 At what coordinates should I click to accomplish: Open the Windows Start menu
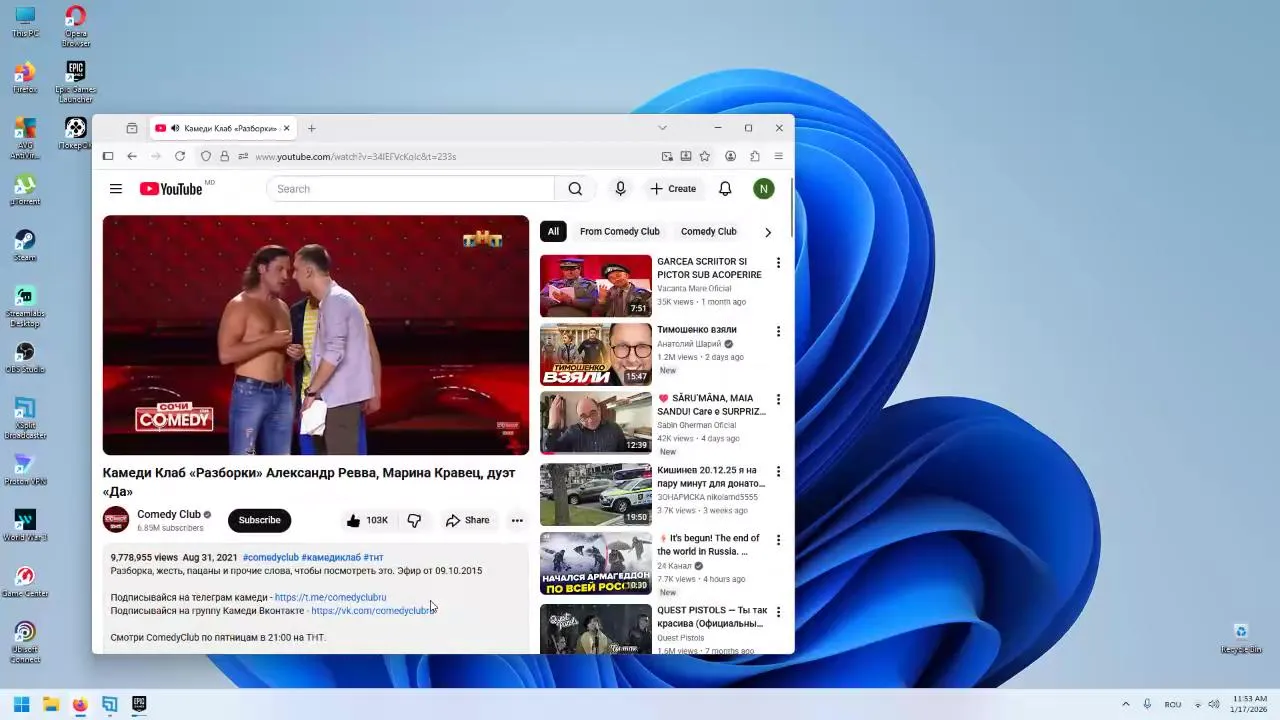click(x=21, y=704)
